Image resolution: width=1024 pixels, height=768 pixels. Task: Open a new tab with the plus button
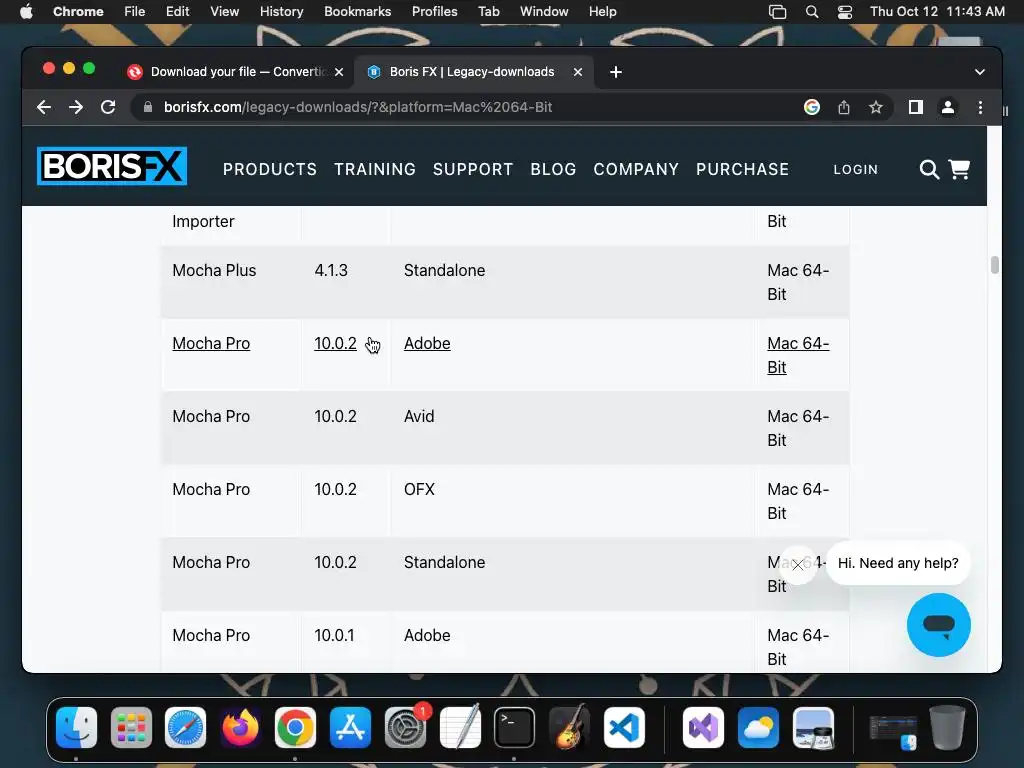click(615, 72)
